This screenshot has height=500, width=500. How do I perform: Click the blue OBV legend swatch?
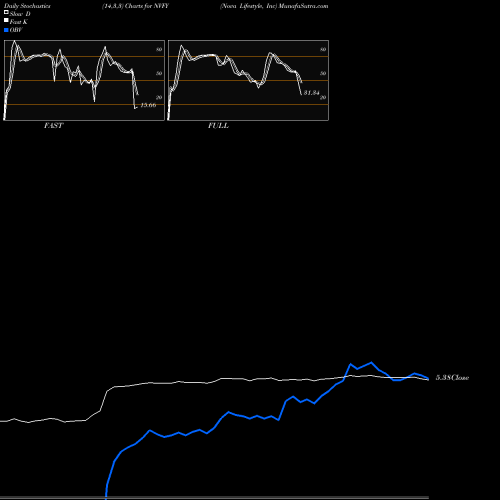tap(6, 30)
